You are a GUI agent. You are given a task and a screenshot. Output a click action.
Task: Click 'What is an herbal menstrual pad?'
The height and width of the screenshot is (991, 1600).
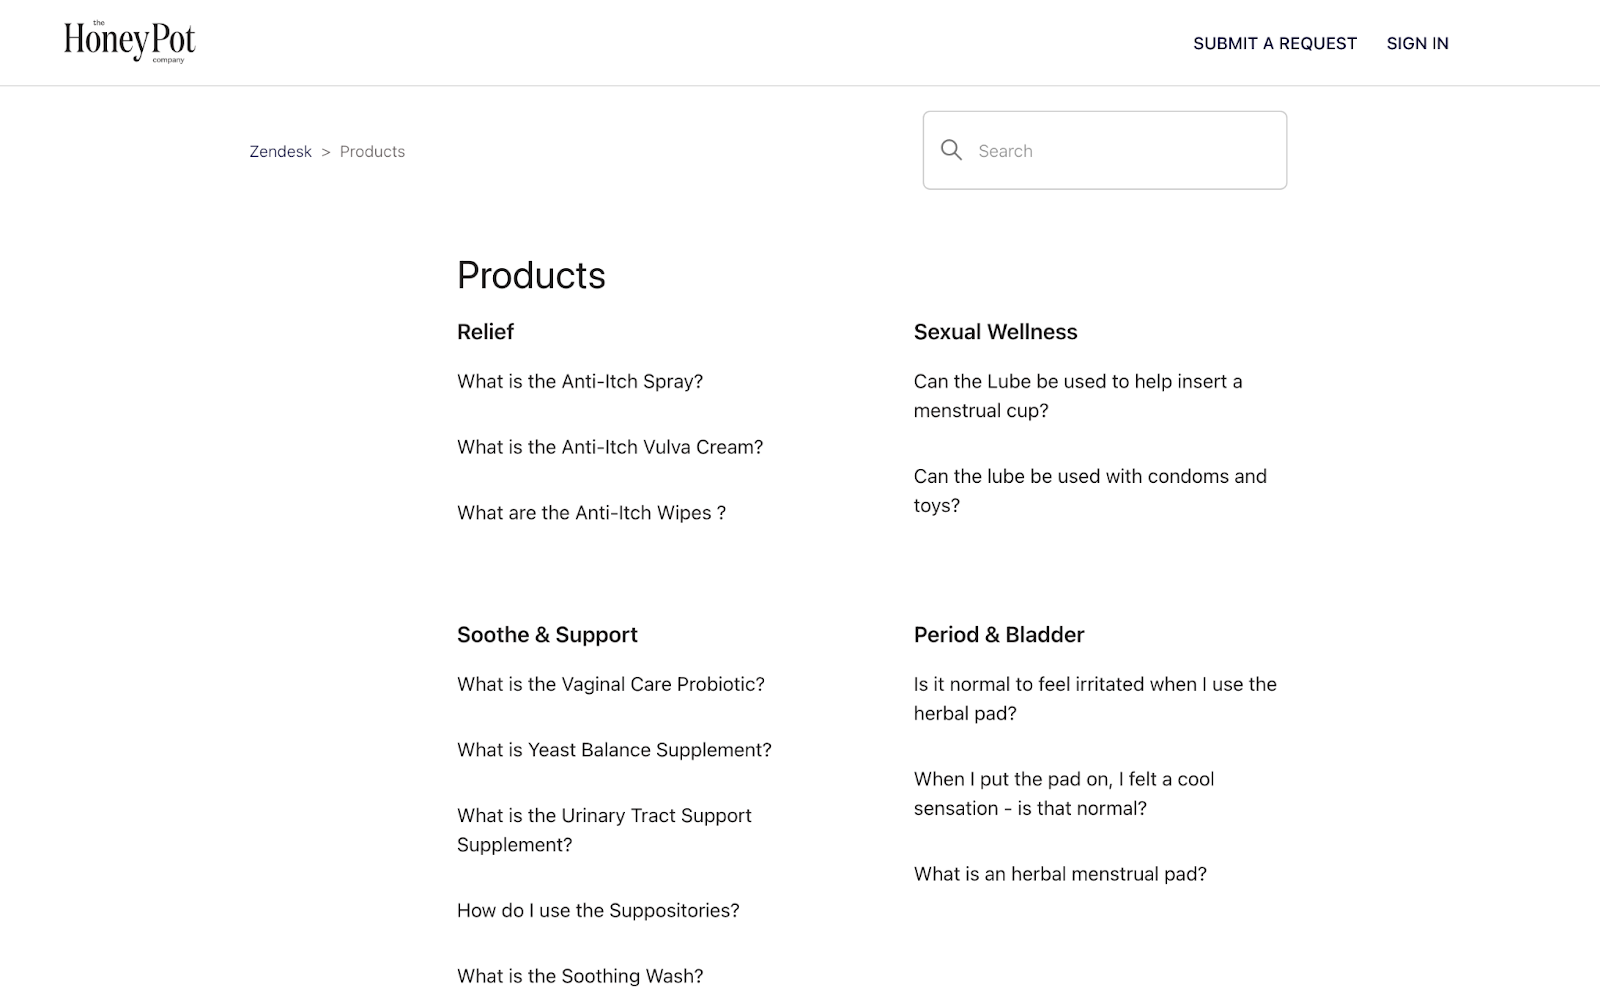(1060, 873)
